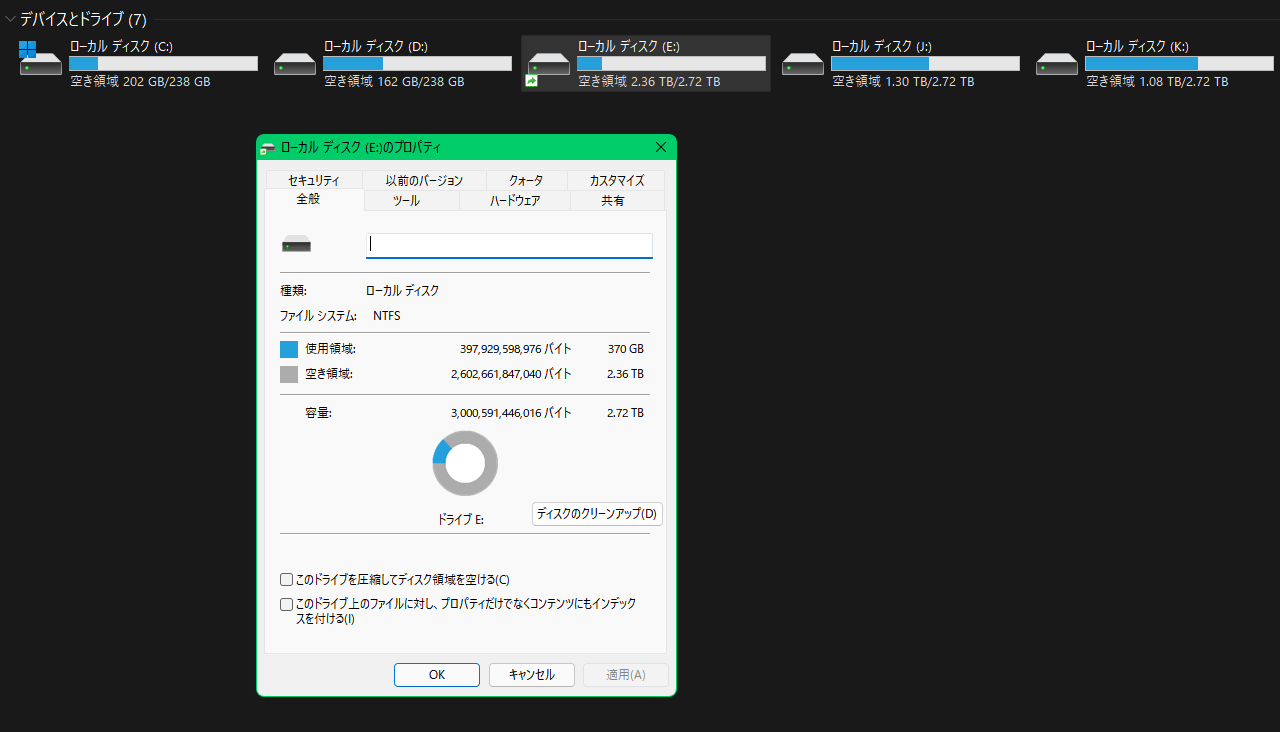Click the value 397,929,598,976 バイト

[x=516, y=349]
